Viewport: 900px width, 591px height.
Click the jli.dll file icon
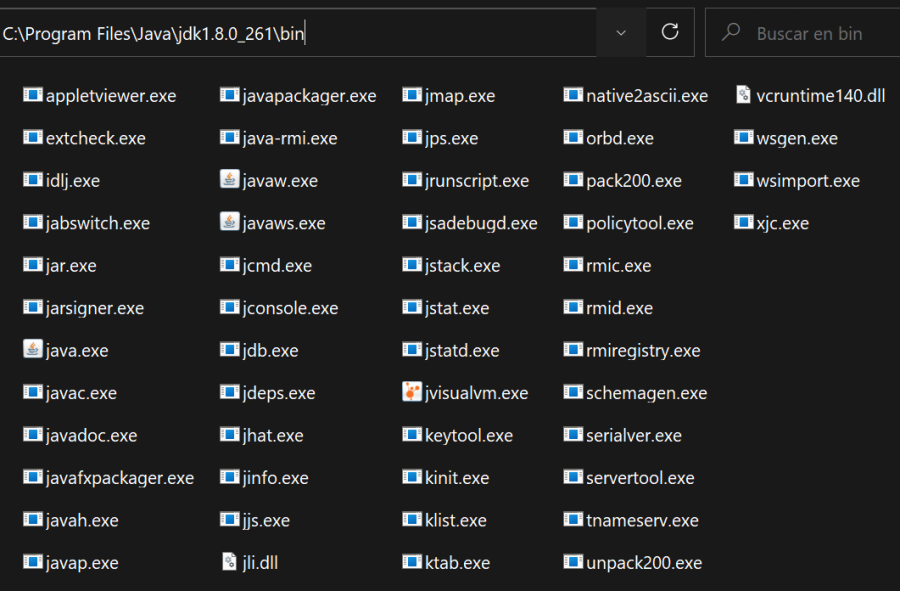click(229, 562)
